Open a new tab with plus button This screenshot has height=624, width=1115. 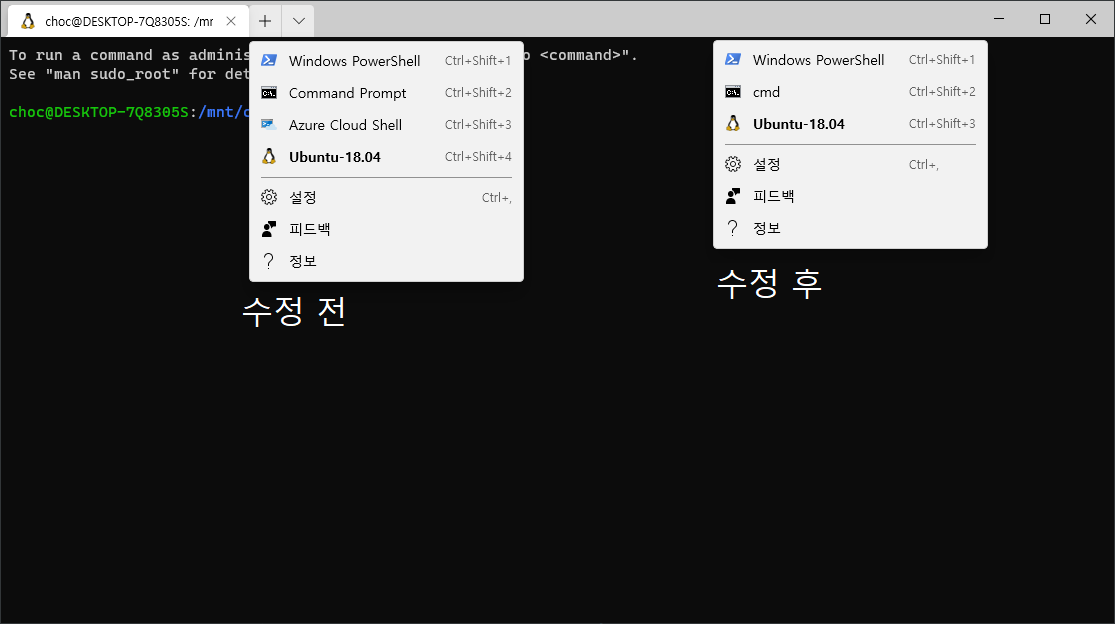(x=265, y=21)
